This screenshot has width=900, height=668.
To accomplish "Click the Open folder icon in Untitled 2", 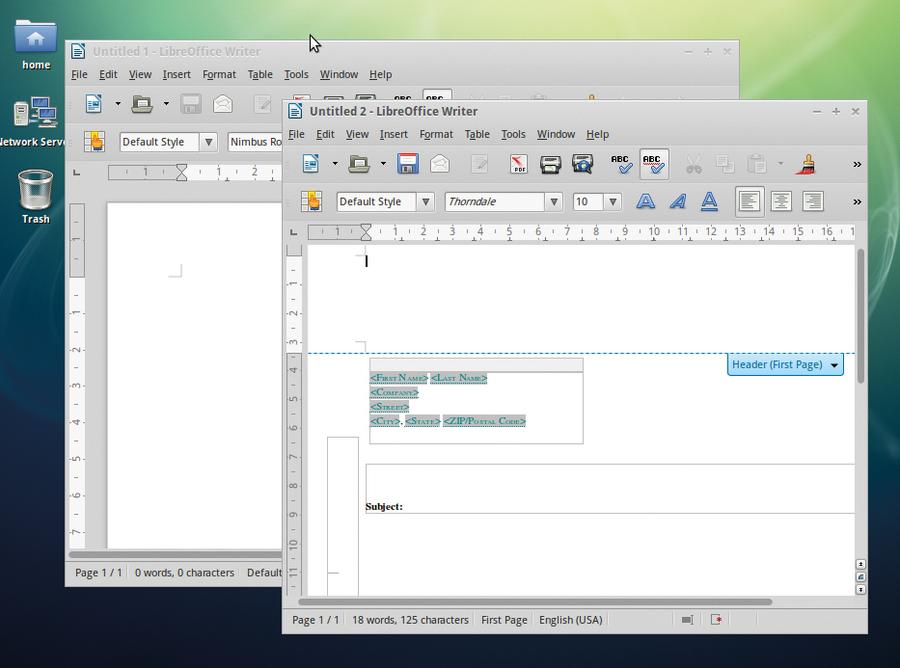I will 359,164.
